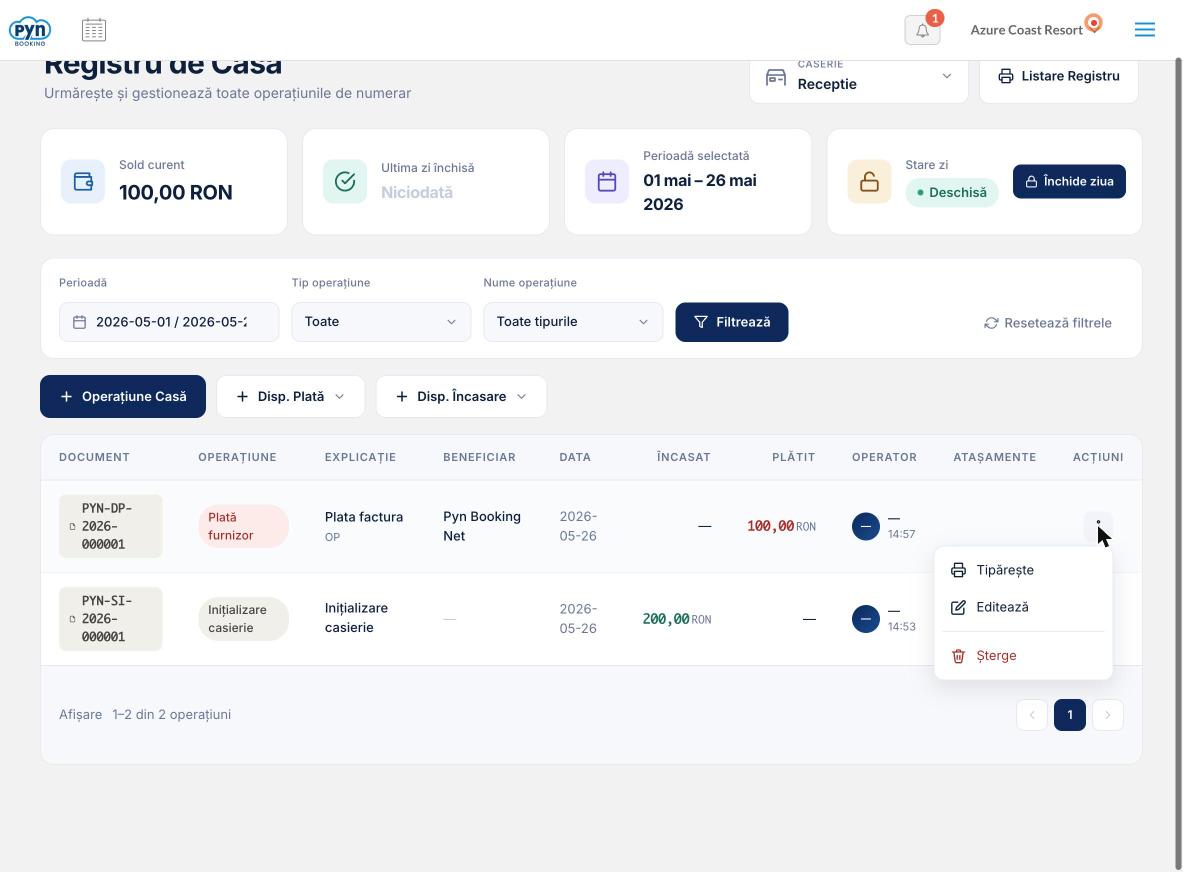Click the Deschisă status badge

pyautogui.click(x=951, y=192)
